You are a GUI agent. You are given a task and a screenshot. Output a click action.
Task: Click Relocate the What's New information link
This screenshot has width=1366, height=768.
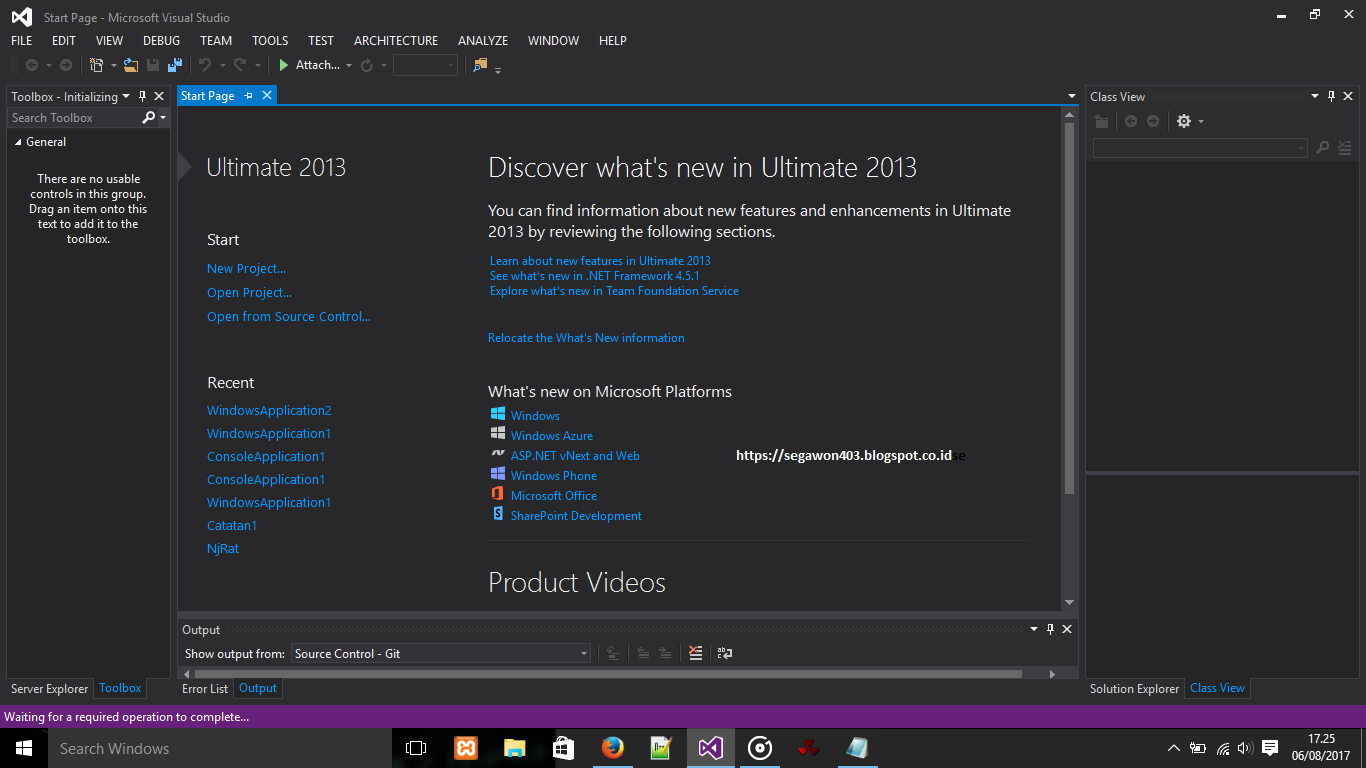tap(586, 338)
